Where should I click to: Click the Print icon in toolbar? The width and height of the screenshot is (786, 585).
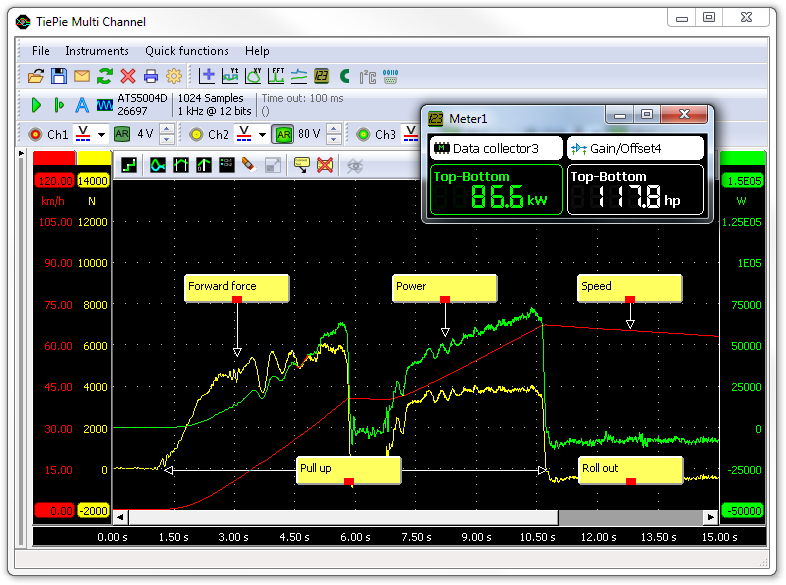pyautogui.click(x=151, y=76)
